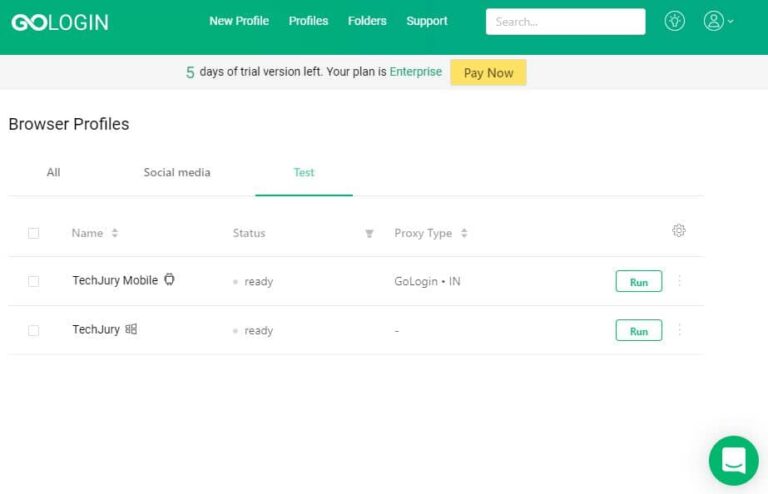Screen dimensions: 768x494
Task: Toggle the select-all profiles checkbox
Action: [33, 233]
